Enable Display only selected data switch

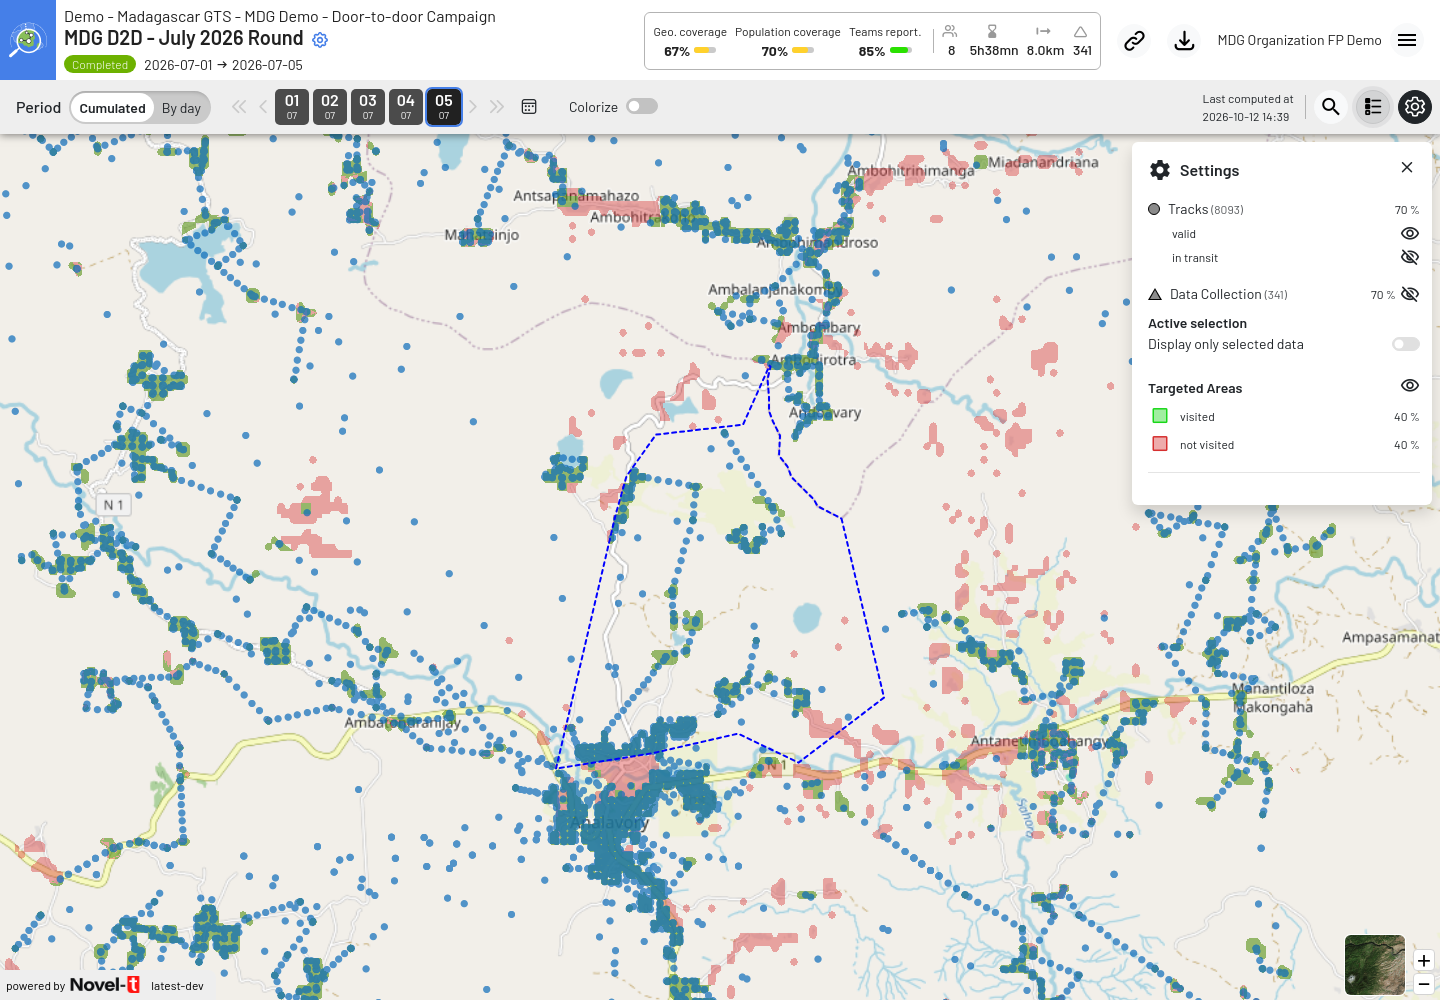[1406, 344]
